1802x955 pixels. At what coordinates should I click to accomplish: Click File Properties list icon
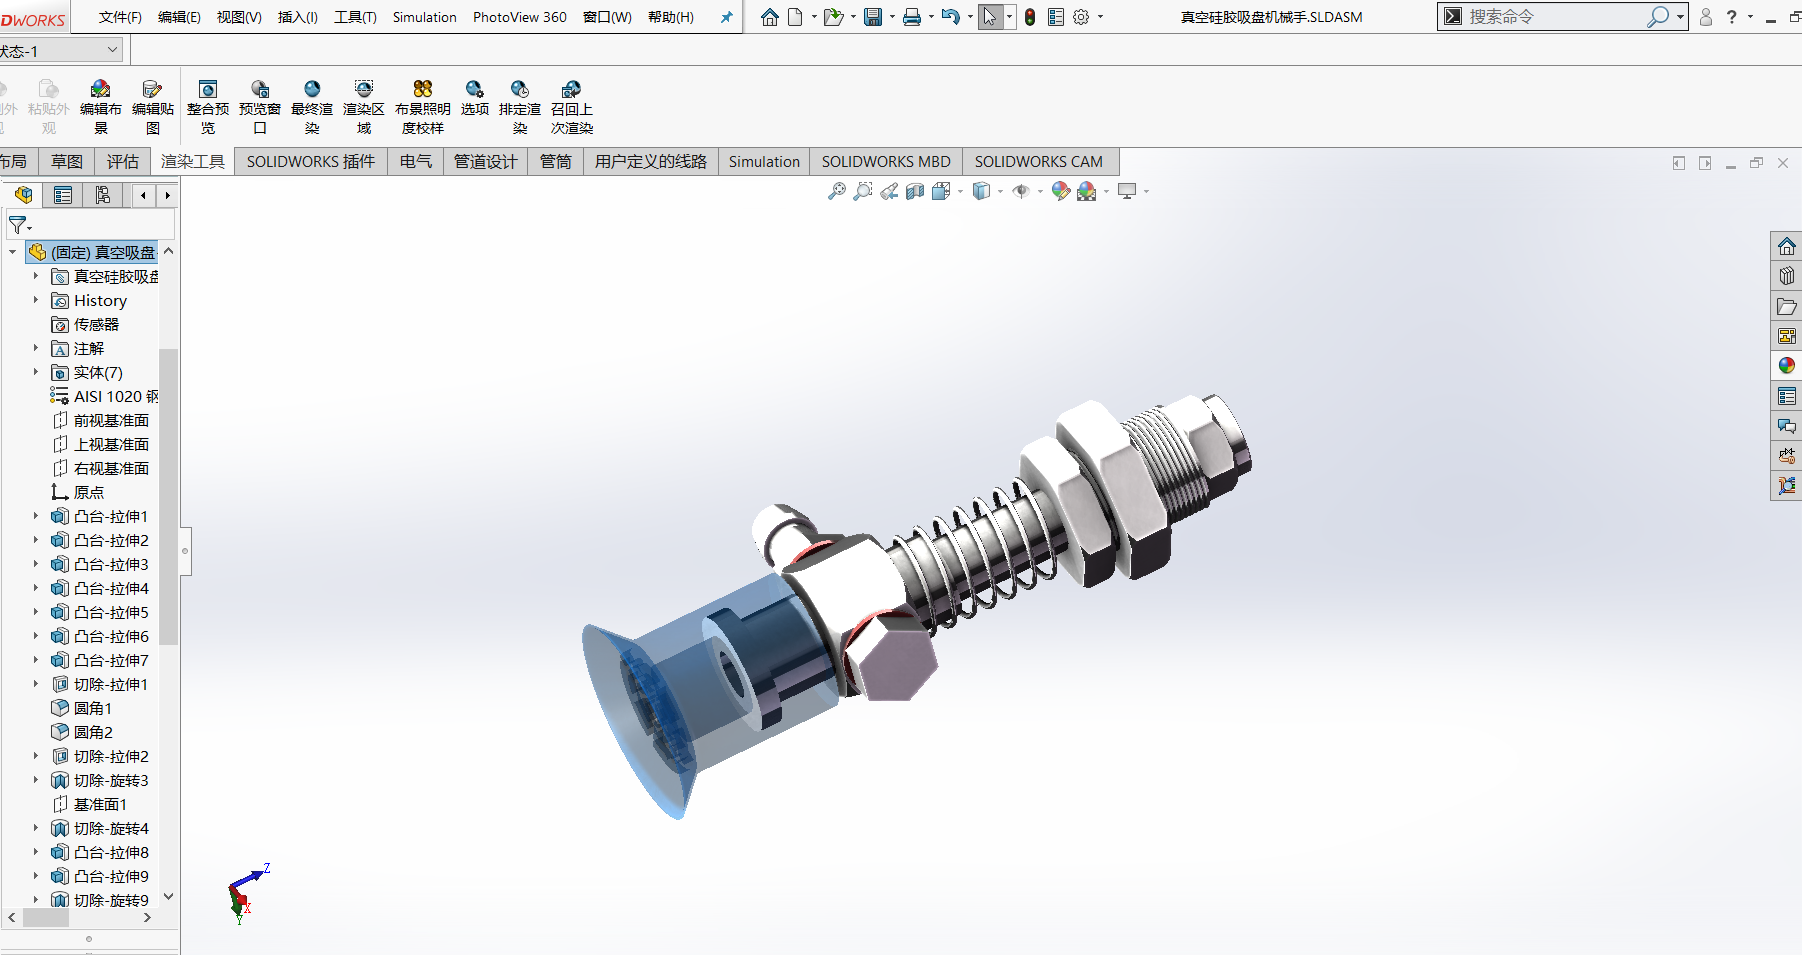pos(1056,17)
